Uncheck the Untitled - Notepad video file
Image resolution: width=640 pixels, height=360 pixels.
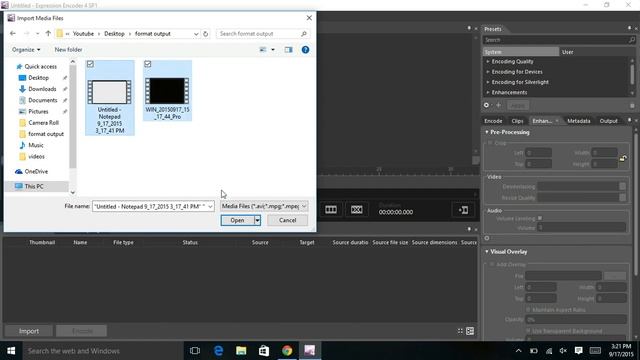(90, 64)
